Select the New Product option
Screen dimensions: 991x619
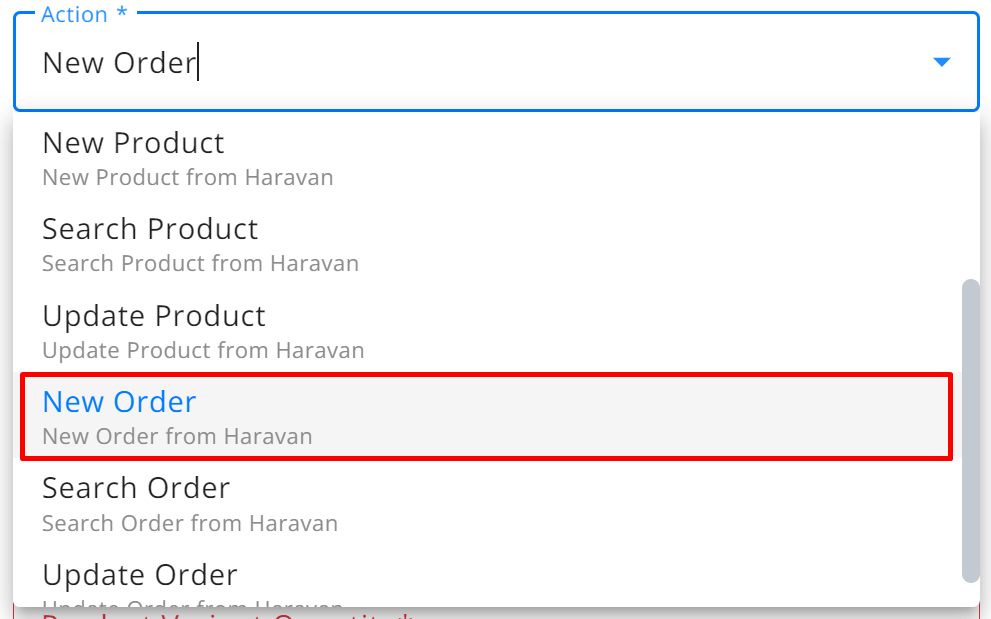click(x=496, y=158)
